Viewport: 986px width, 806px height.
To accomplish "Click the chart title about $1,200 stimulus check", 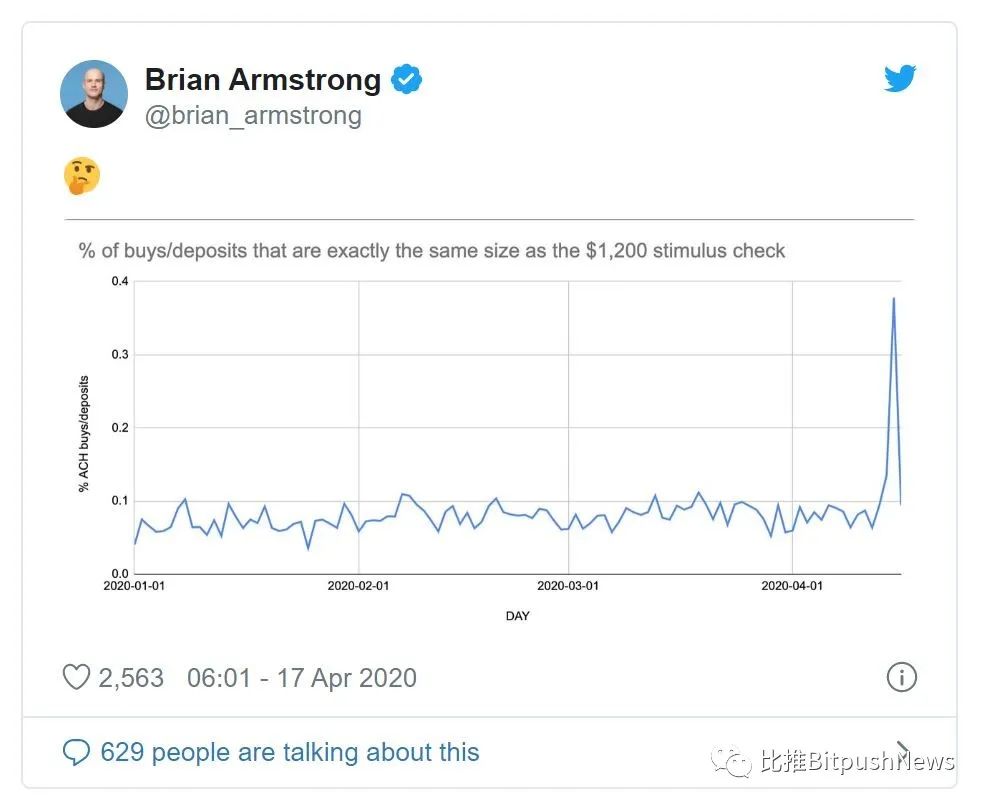I will point(432,251).
